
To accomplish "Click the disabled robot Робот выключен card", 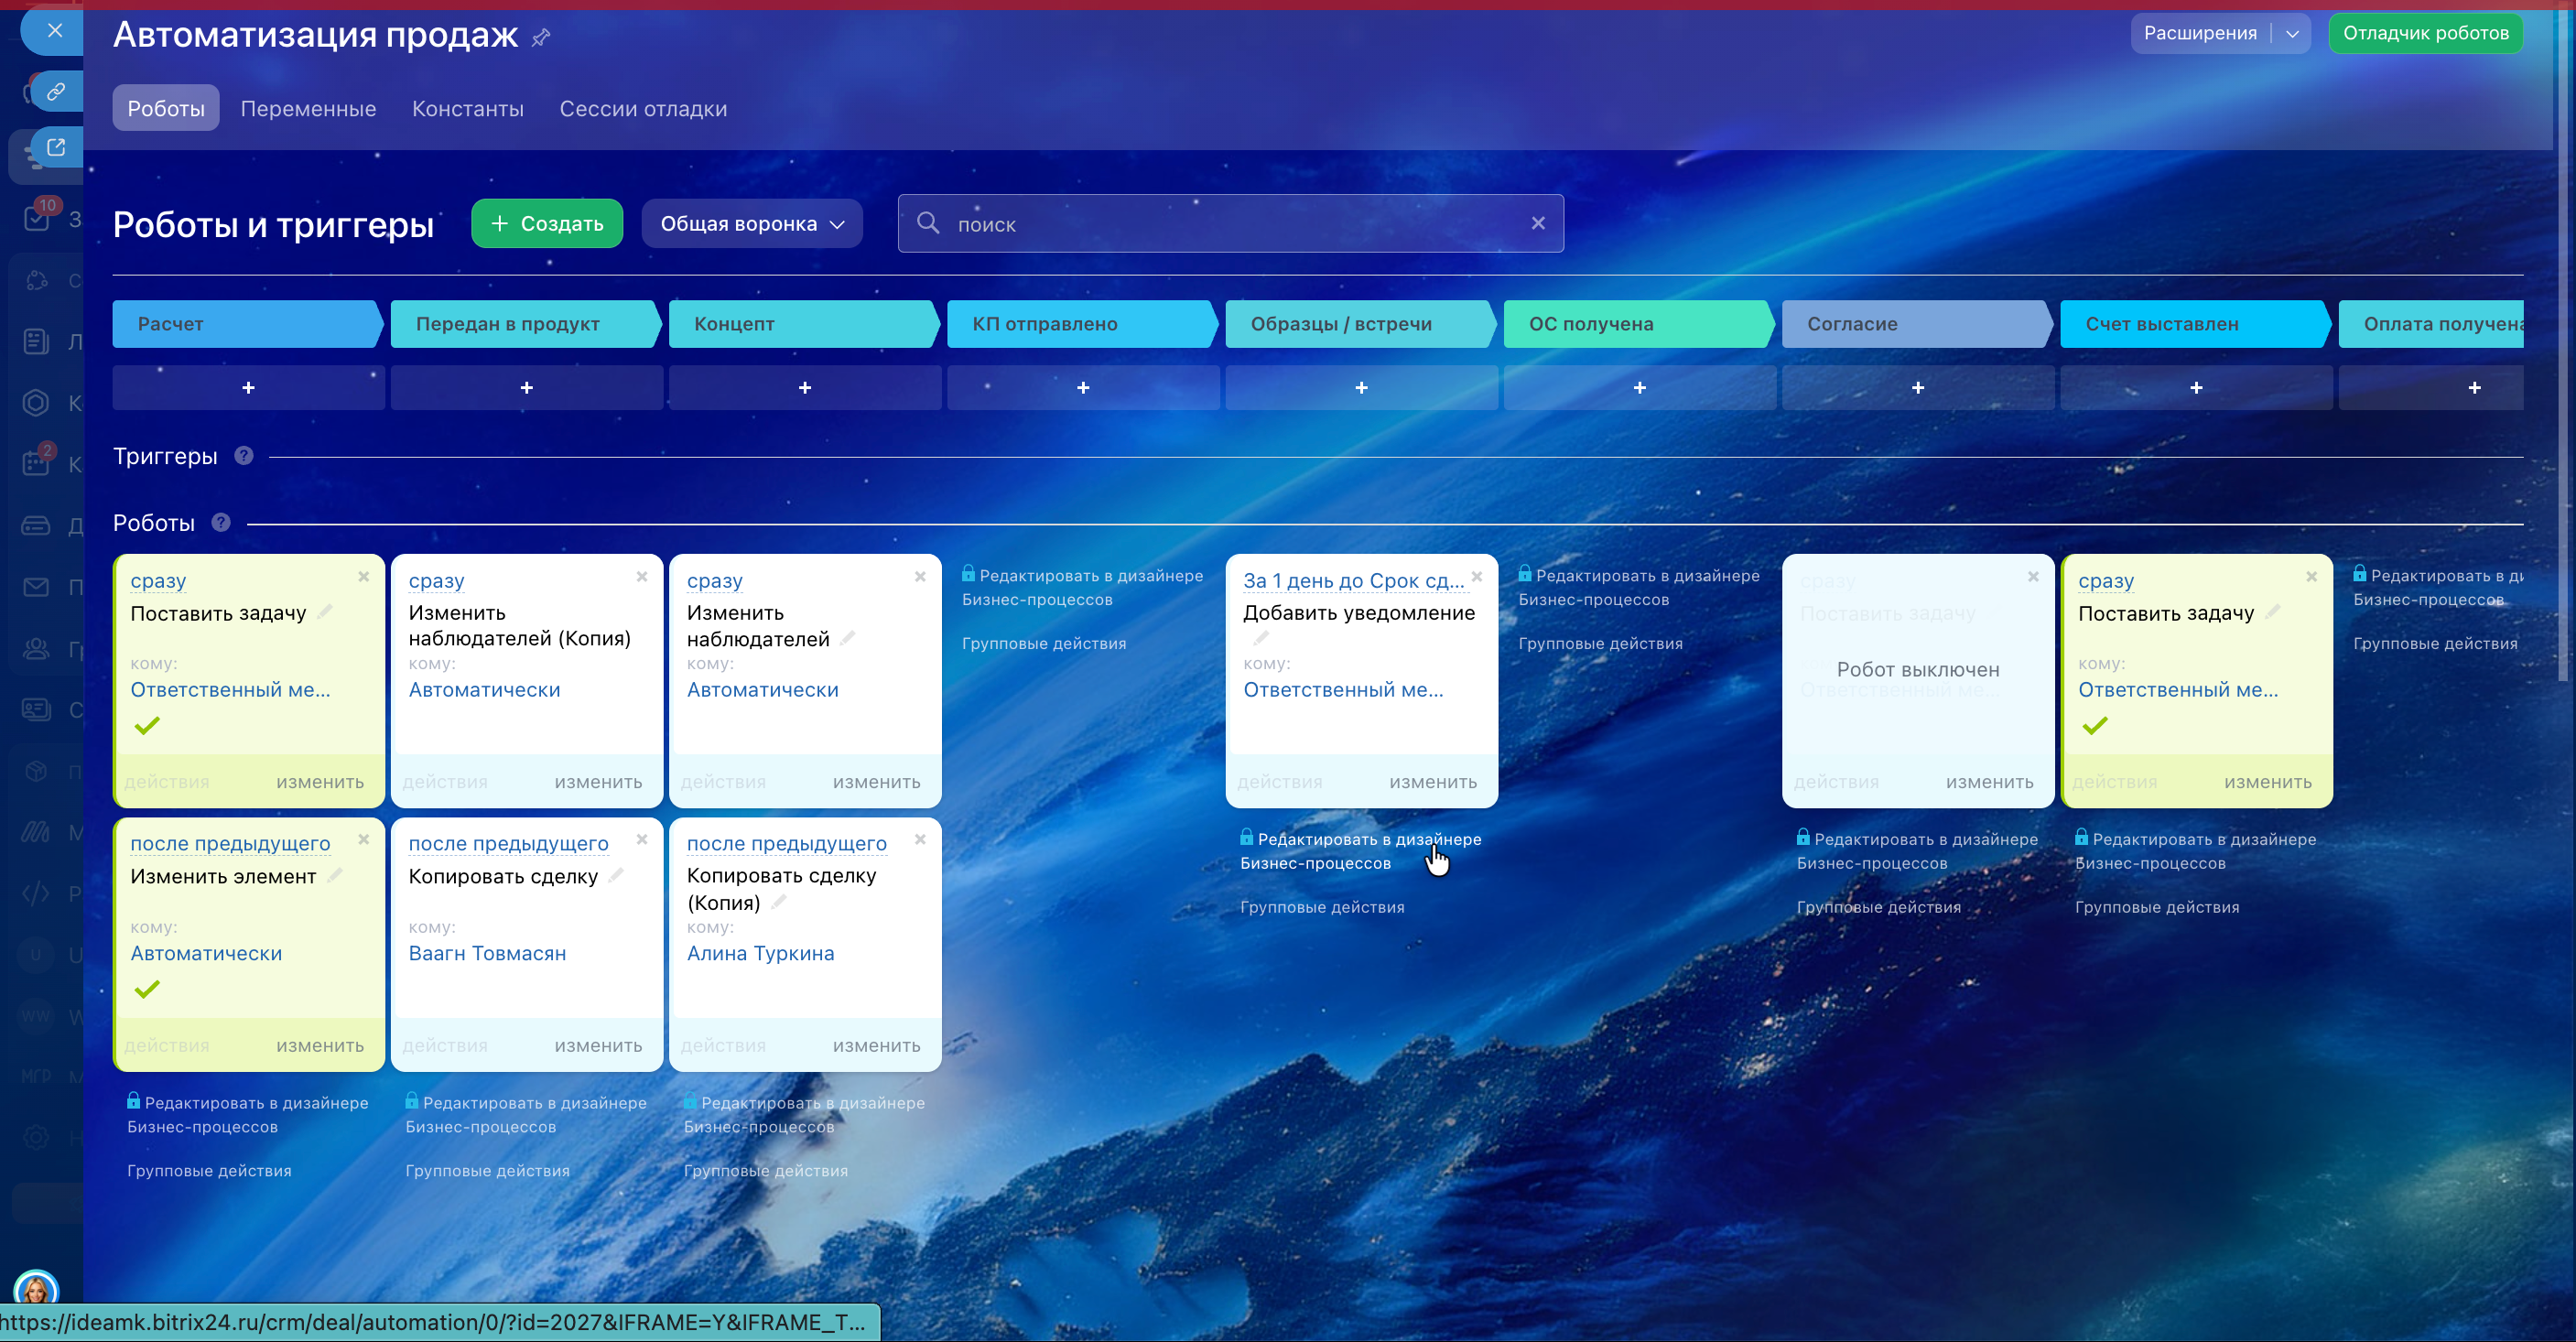I will click(1917, 669).
